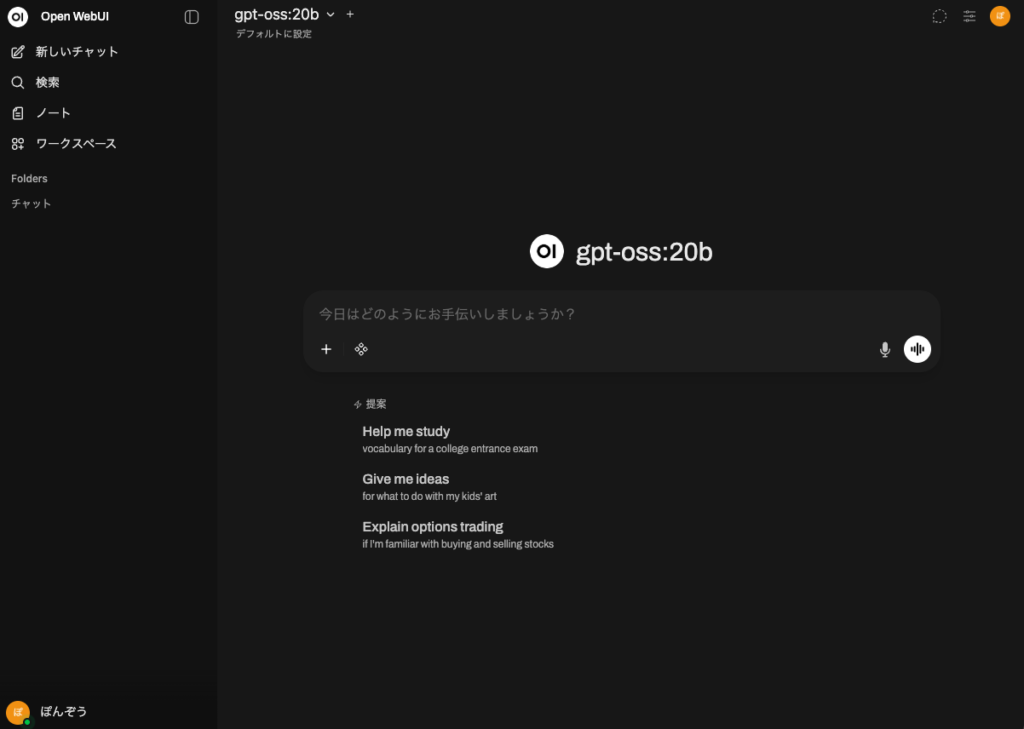This screenshot has height=729, width=1024.
Task: Collapse the チャット section
Action: point(31,204)
